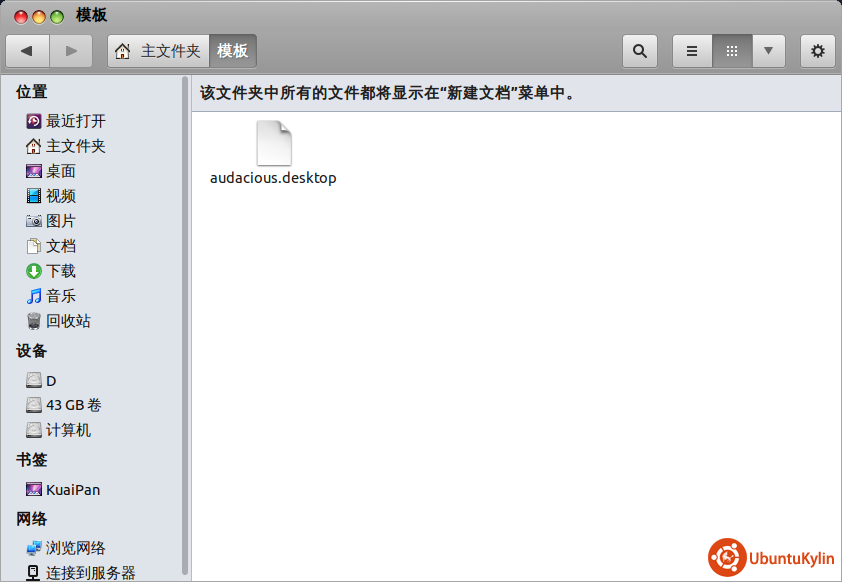The width and height of the screenshot is (842, 582).
Task: Expand the view options dropdown arrow
Action: (x=768, y=51)
